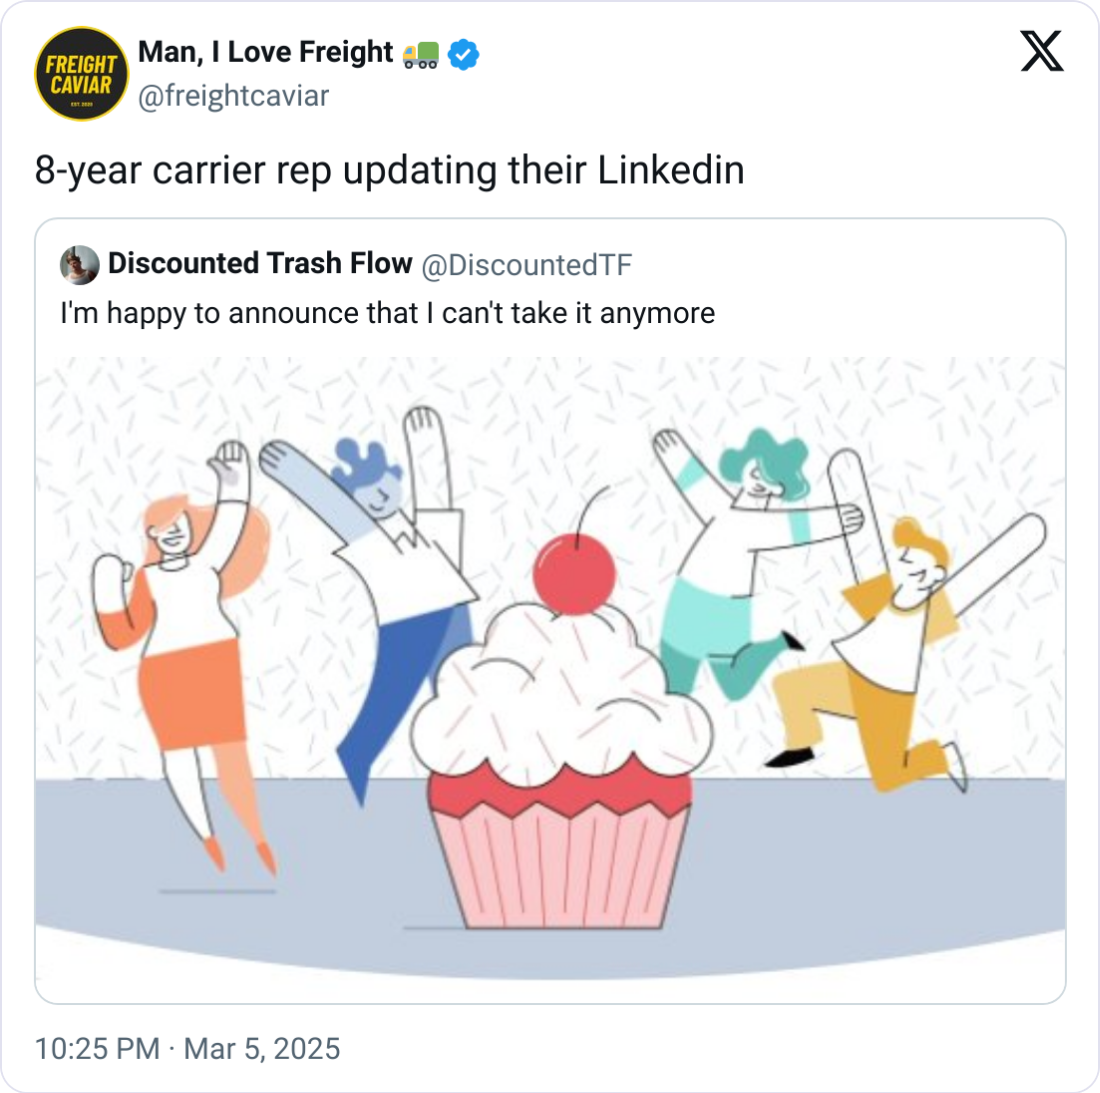The width and height of the screenshot is (1100, 1093).
Task: Click the pink cupcake wrapper
Action: point(560,860)
